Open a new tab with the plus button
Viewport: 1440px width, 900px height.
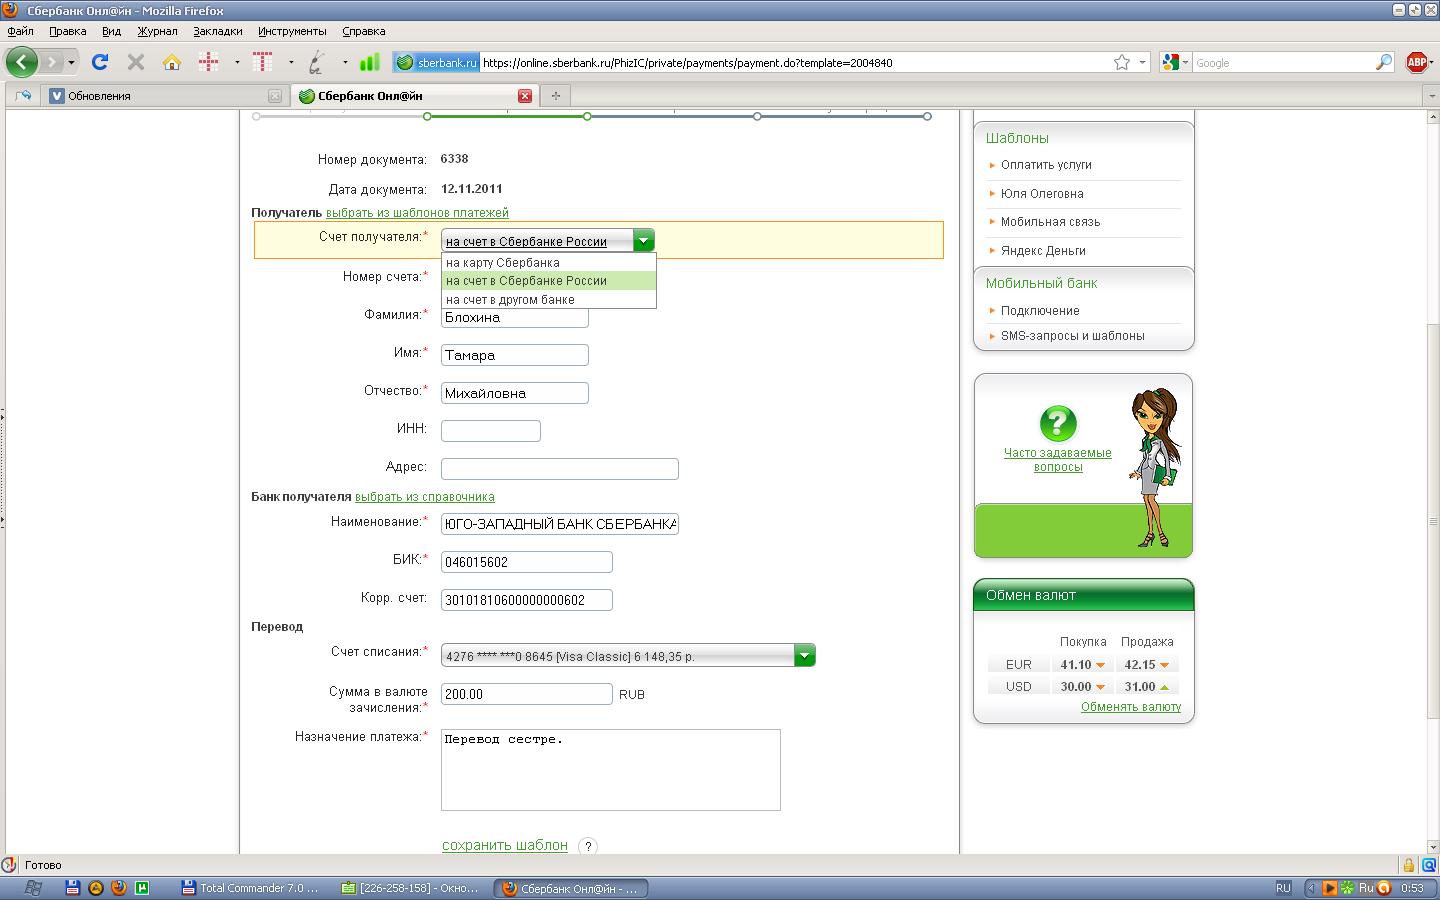pyautogui.click(x=555, y=95)
